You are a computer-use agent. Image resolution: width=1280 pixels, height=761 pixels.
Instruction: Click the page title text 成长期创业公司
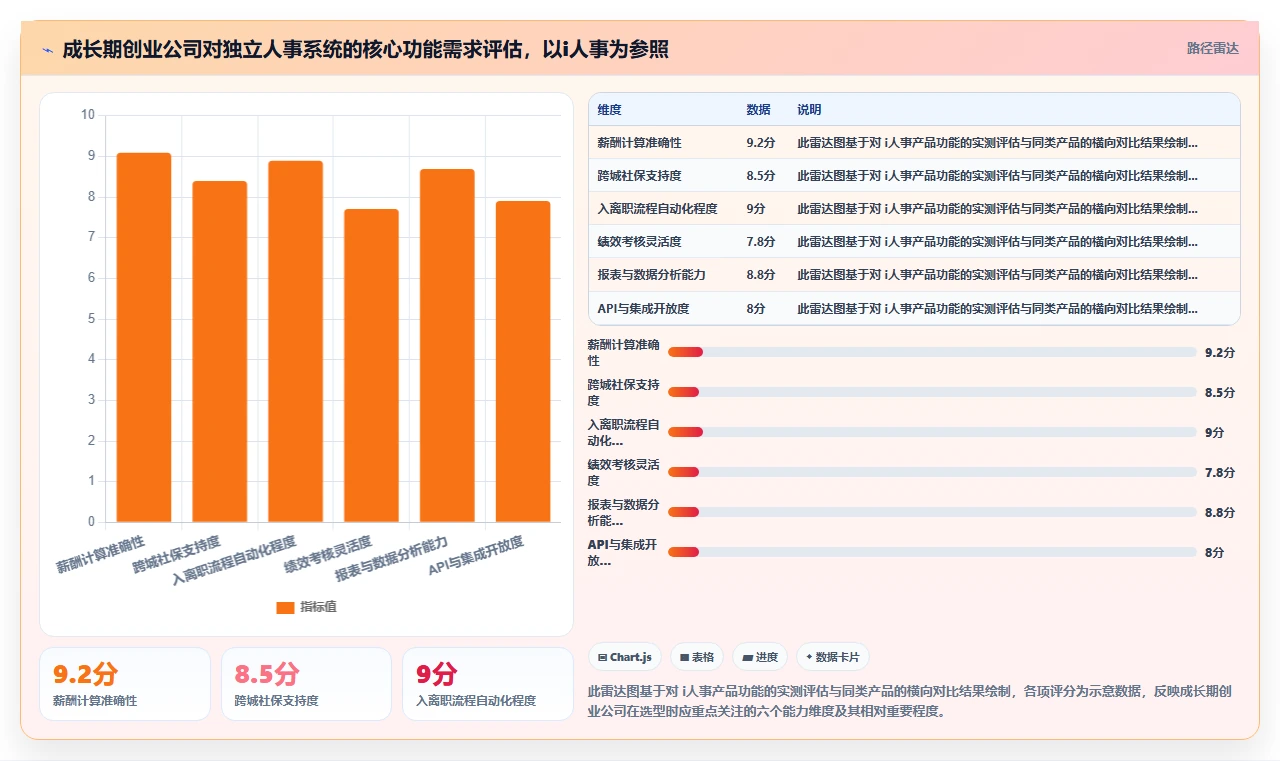pyautogui.click(x=365, y=49)
